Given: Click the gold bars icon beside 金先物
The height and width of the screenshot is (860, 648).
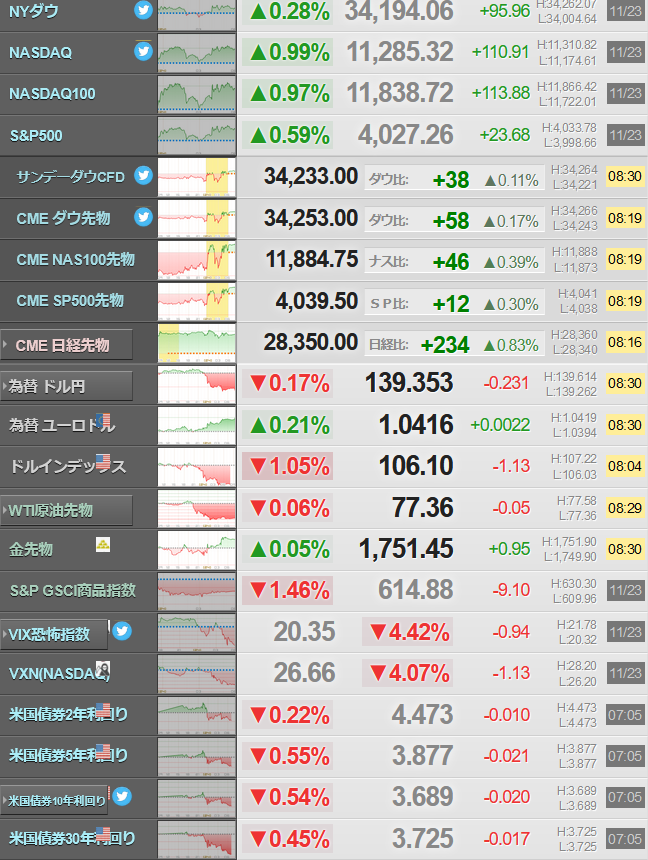Looking at the screenshot, I should 103,545.
